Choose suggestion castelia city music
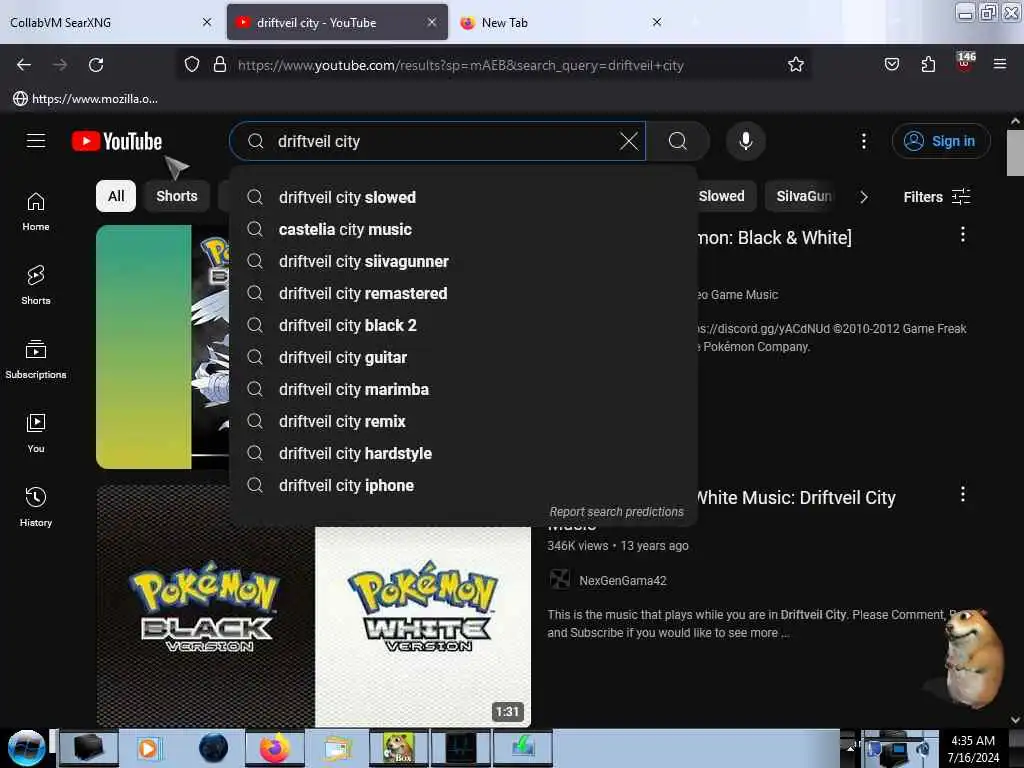This screenshot has height=768, width=1024. [463, 229]
